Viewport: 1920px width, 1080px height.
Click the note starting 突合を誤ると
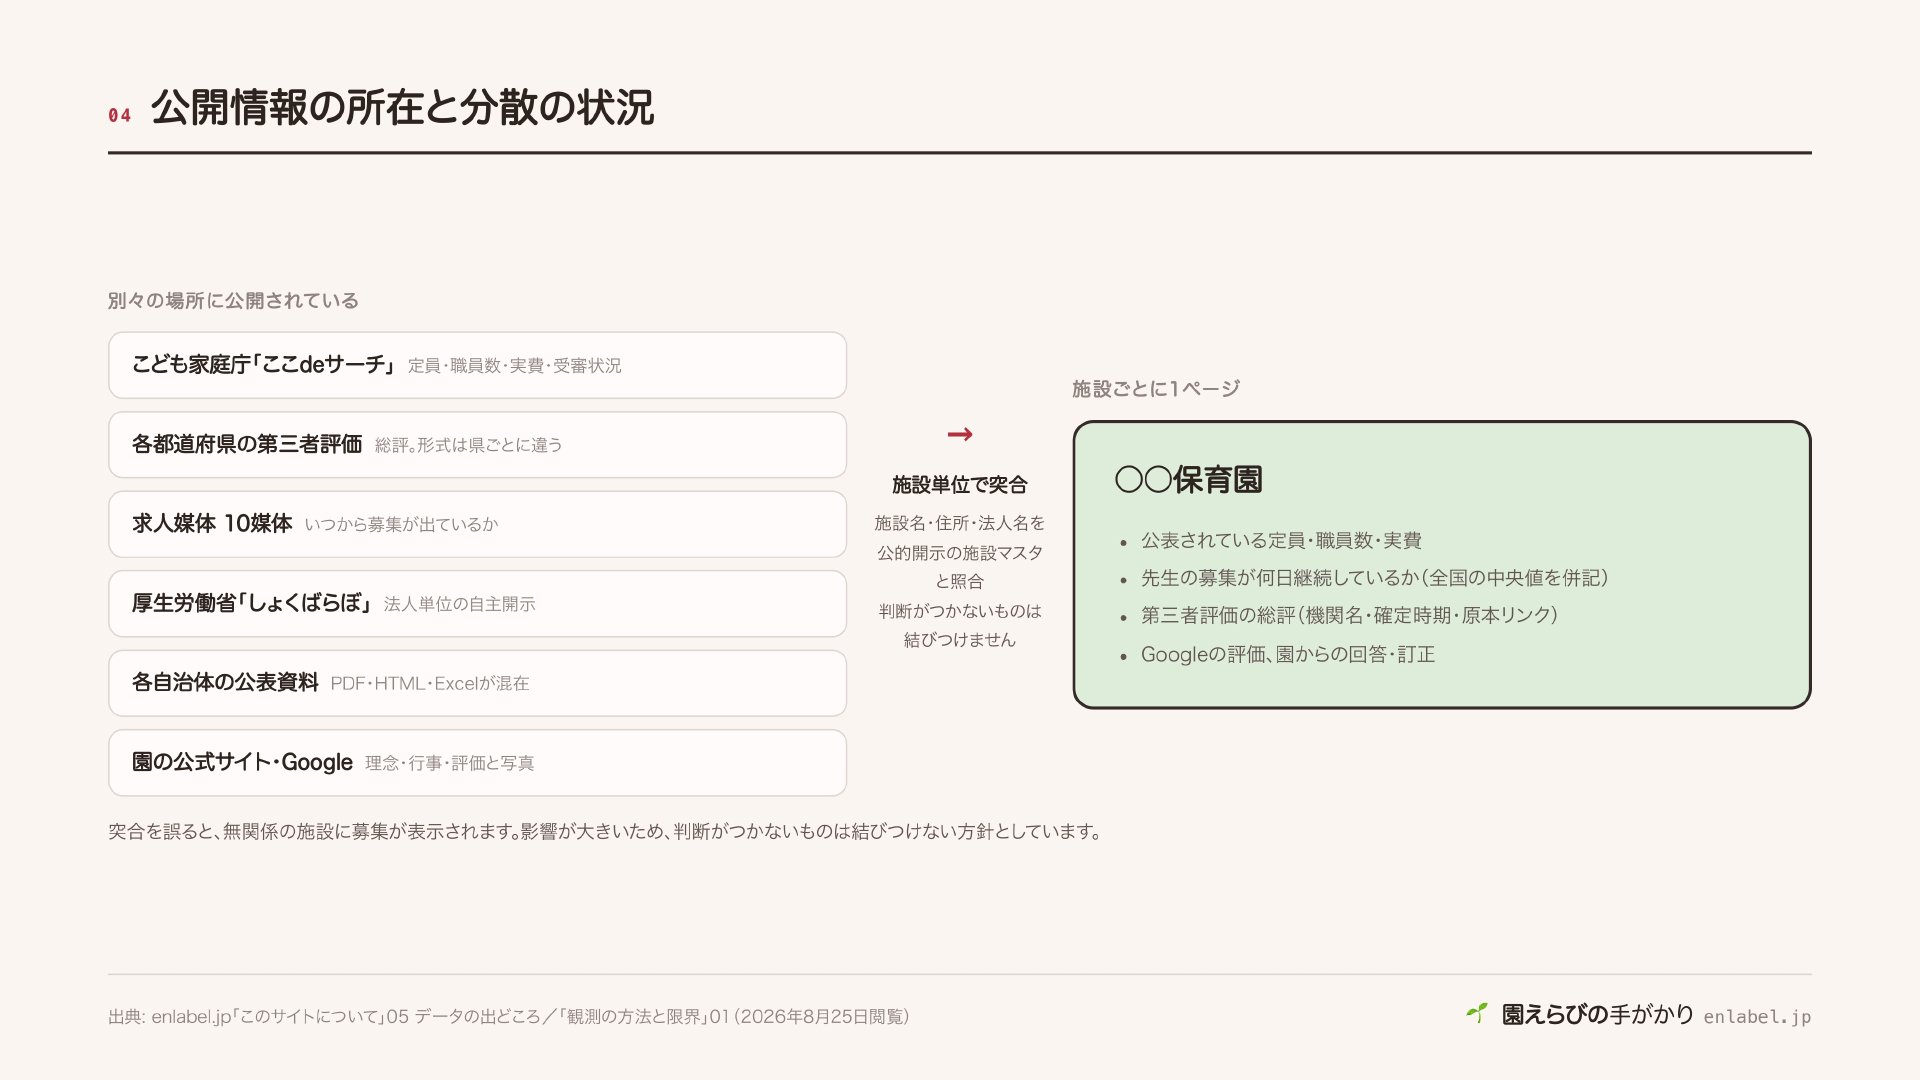tap(605, 832)
